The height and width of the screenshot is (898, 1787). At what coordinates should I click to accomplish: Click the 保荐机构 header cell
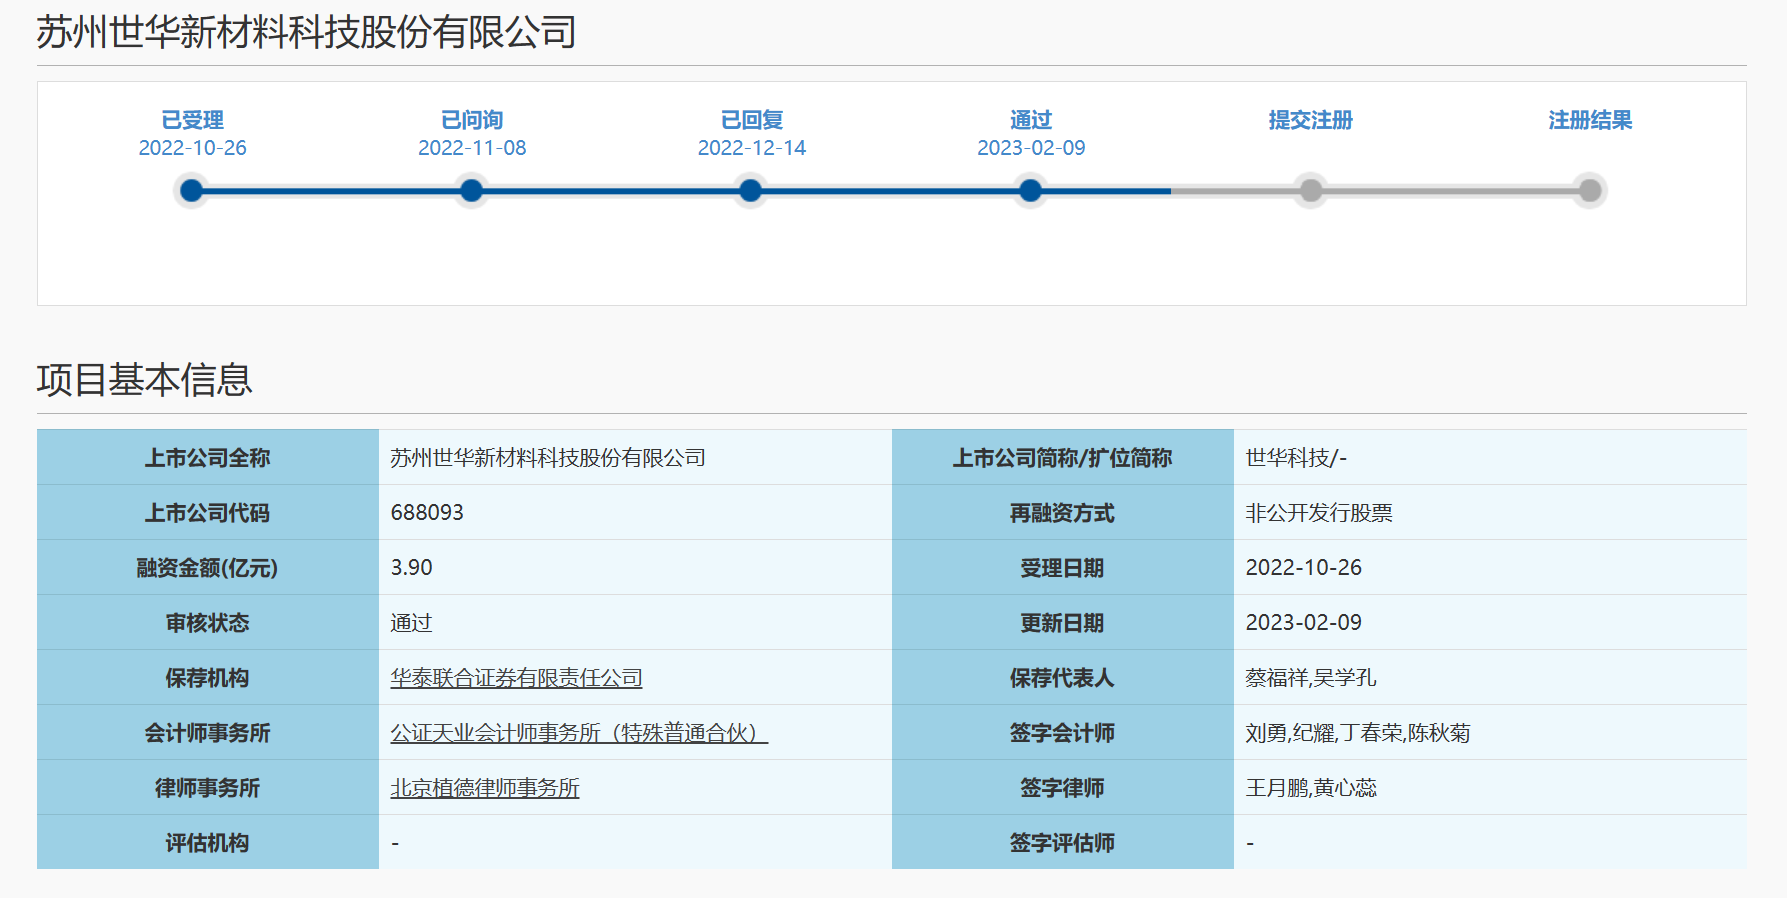coord(208,677)
